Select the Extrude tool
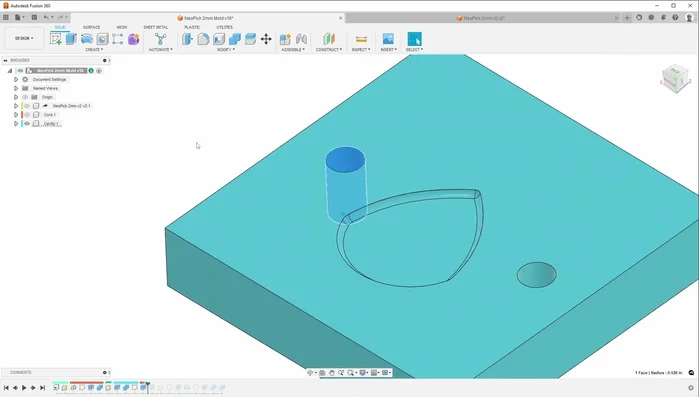The width and height of the screenshot is (699, 397). pos(71,39)
